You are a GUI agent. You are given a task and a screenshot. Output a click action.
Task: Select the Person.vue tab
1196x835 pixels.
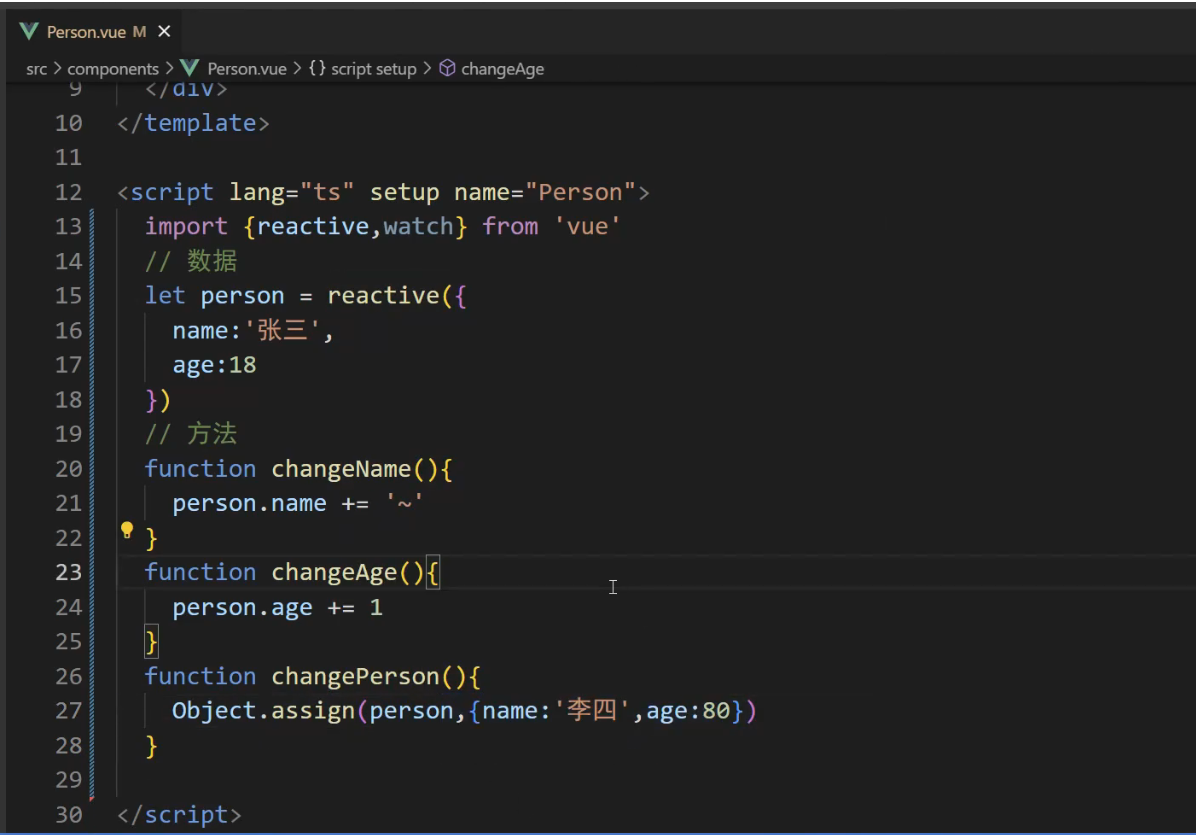pyautogui.click(x=95, y=31)
